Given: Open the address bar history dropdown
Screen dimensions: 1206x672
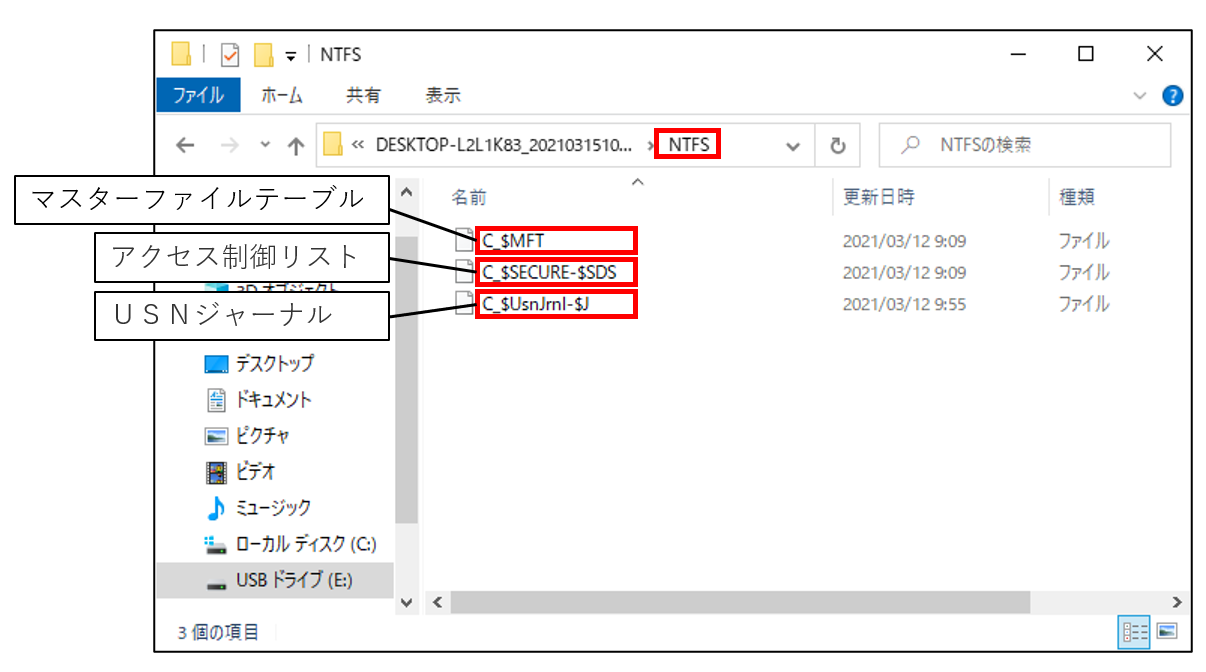Looking at the screenshot, I should point(793,146).
